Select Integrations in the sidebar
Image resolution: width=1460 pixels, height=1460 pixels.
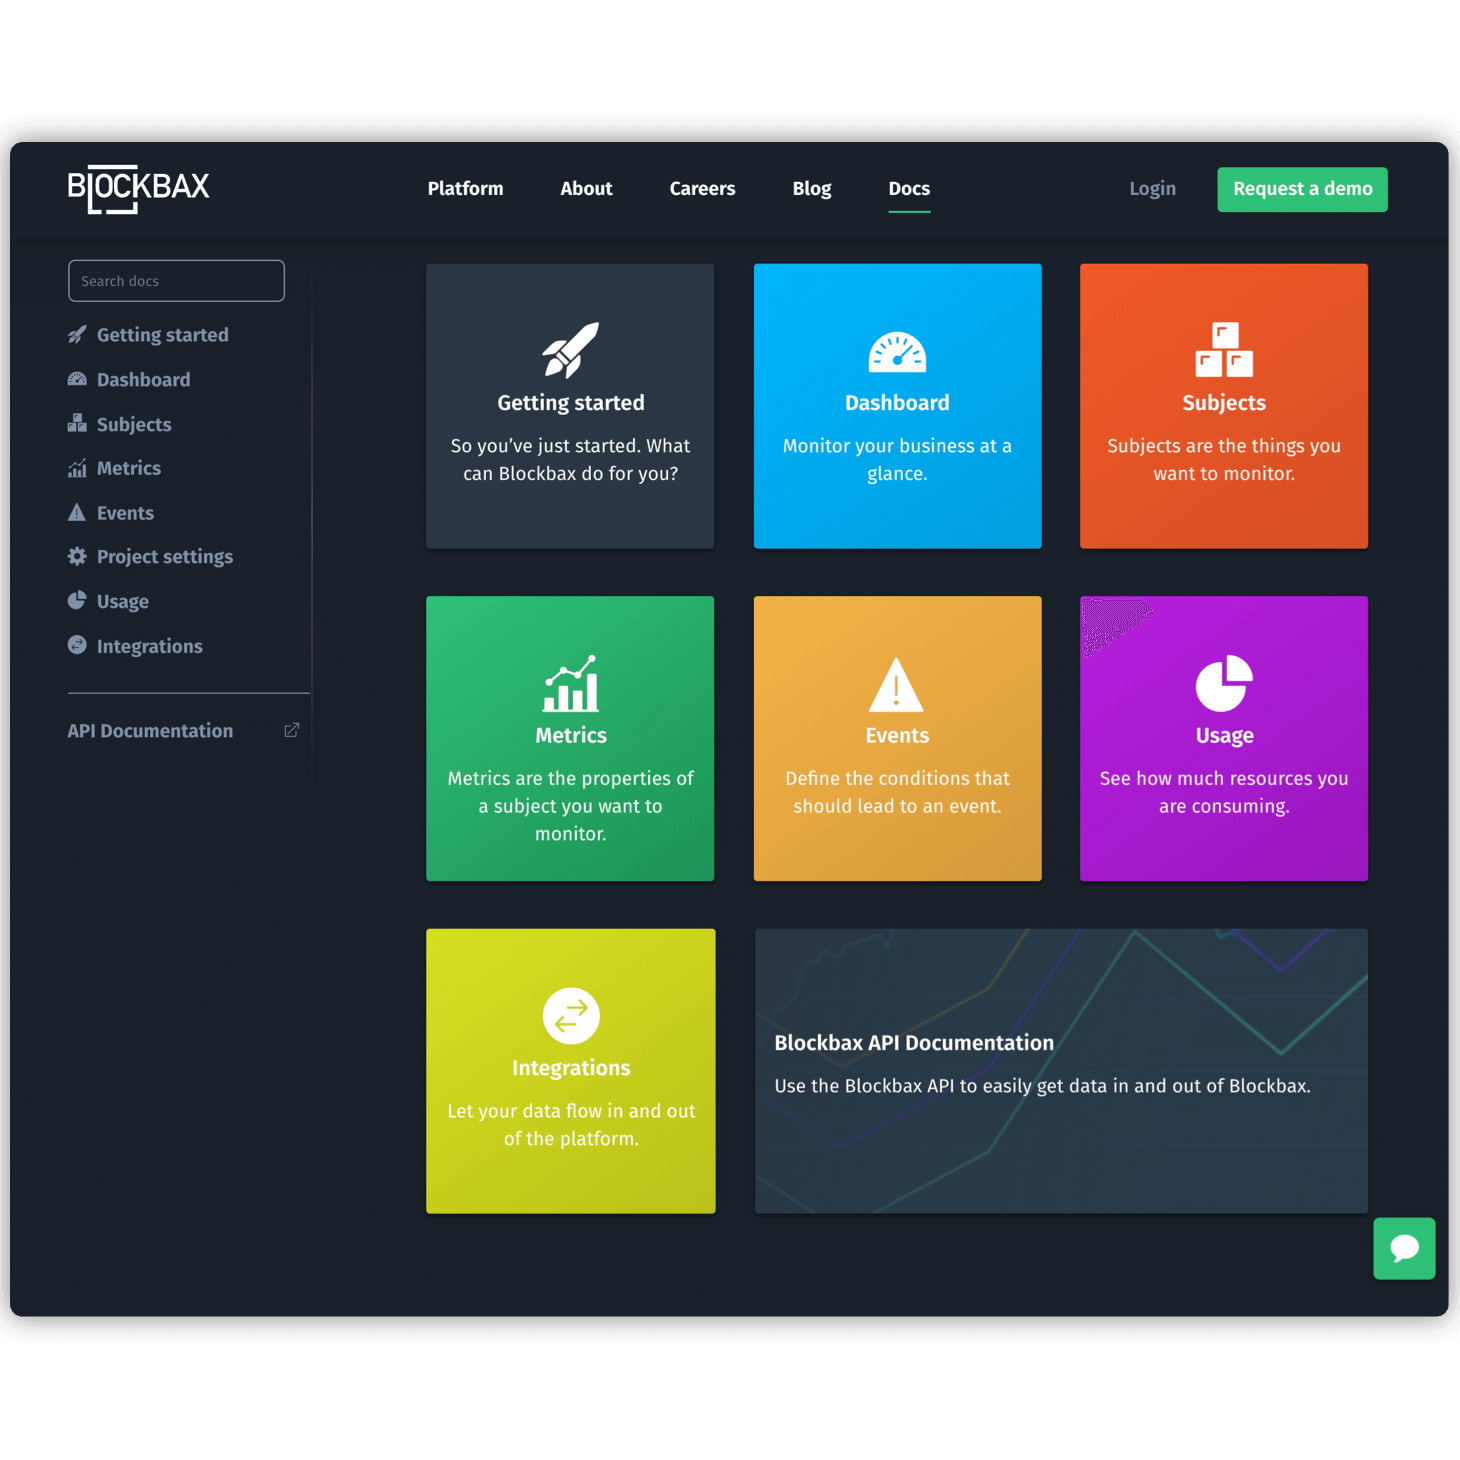click(x=149, y=647)
